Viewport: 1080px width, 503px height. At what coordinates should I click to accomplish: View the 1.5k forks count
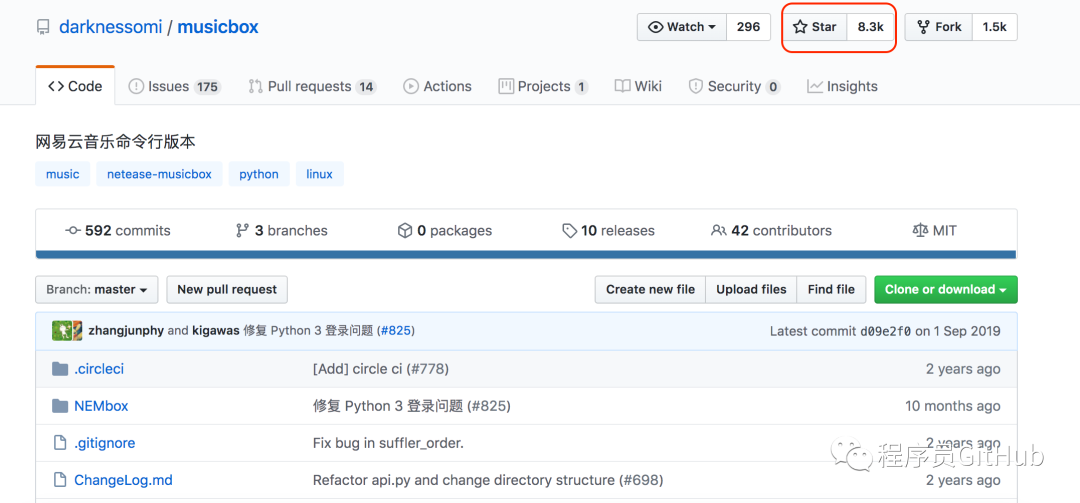click(x=995, y=27)
